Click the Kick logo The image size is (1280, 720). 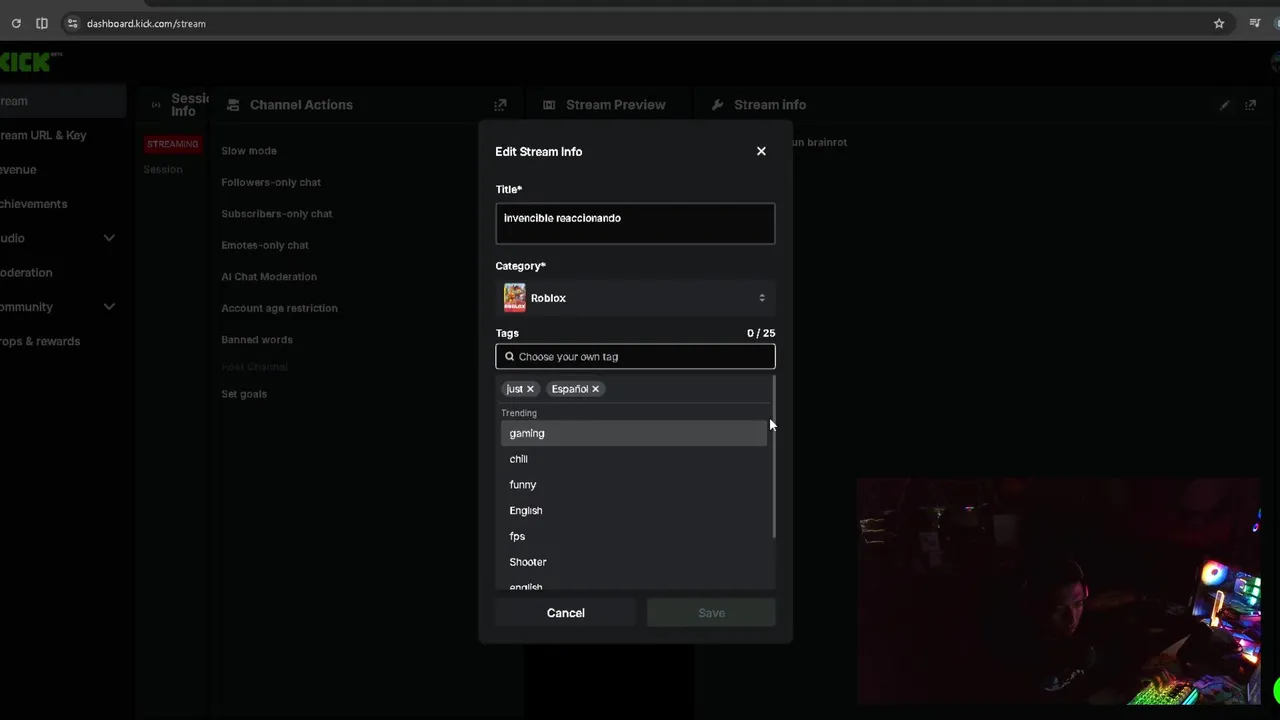pyautogui.click(x=30, y=62)
